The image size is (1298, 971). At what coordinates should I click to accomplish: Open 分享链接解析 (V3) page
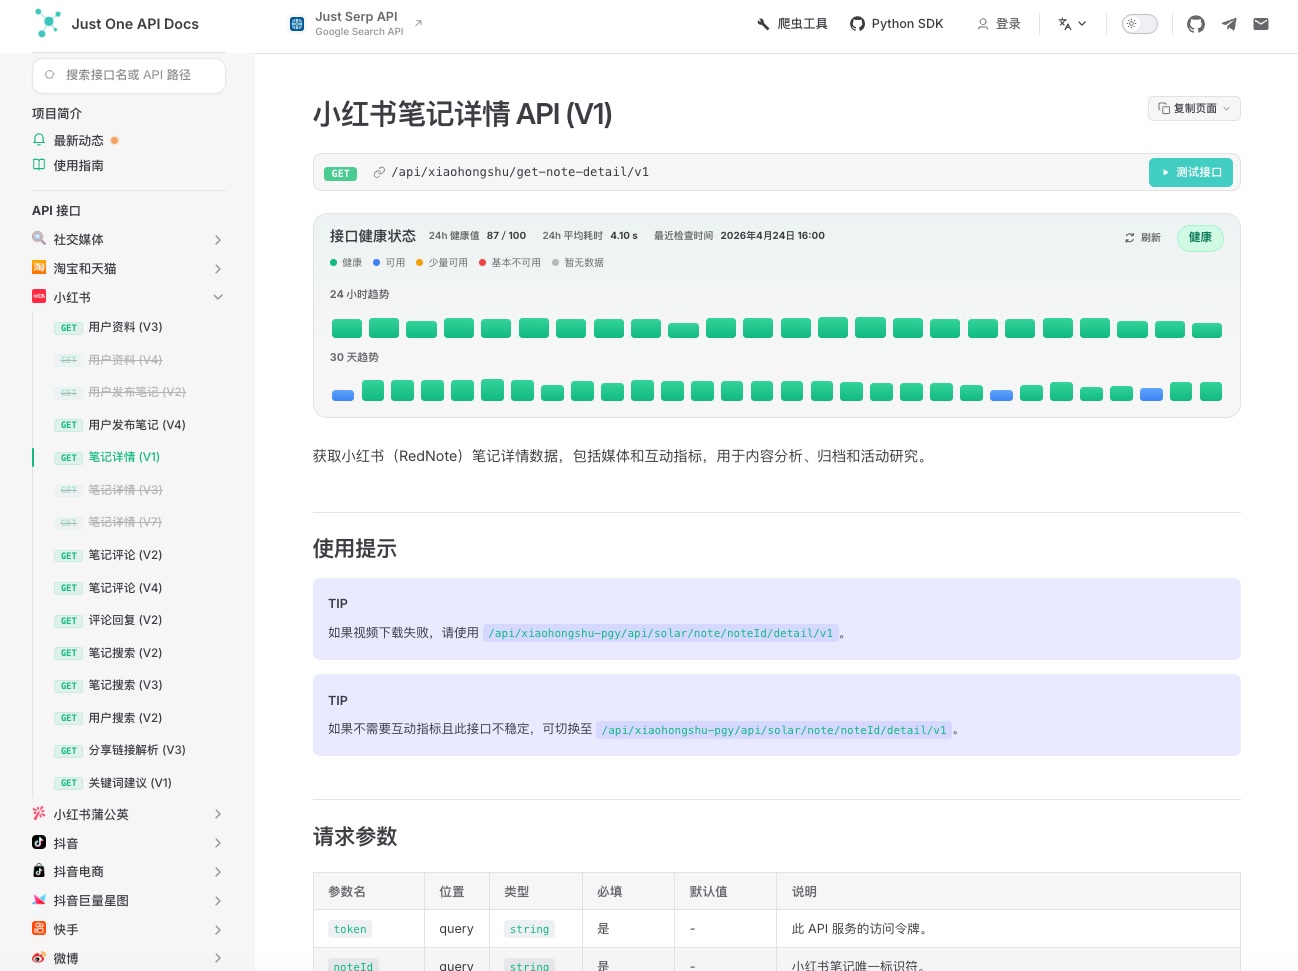[137, 750]
